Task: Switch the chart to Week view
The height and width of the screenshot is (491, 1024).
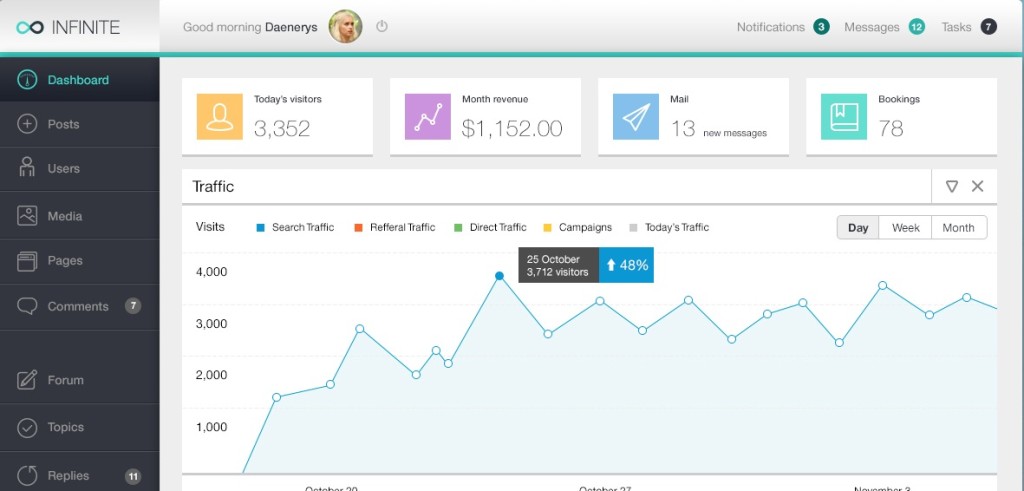Action: [905, 228]
